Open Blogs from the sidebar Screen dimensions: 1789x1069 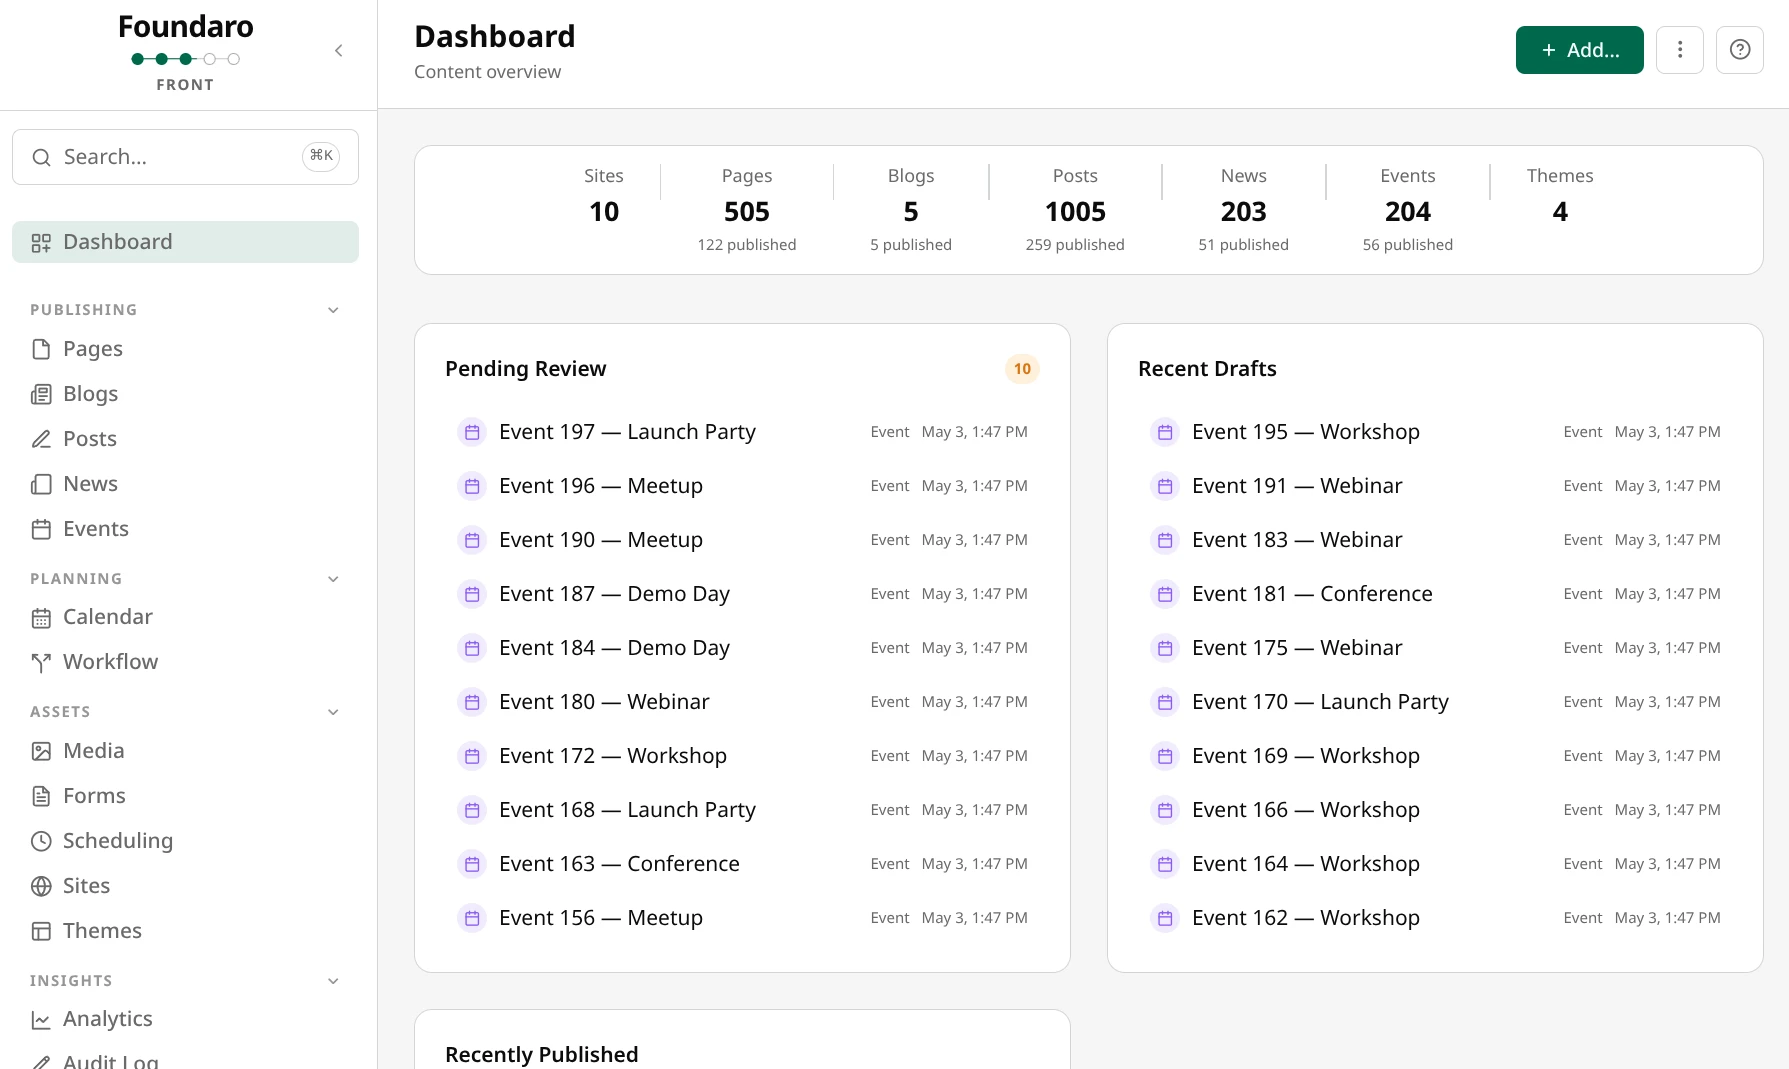(x=185, y=394)
